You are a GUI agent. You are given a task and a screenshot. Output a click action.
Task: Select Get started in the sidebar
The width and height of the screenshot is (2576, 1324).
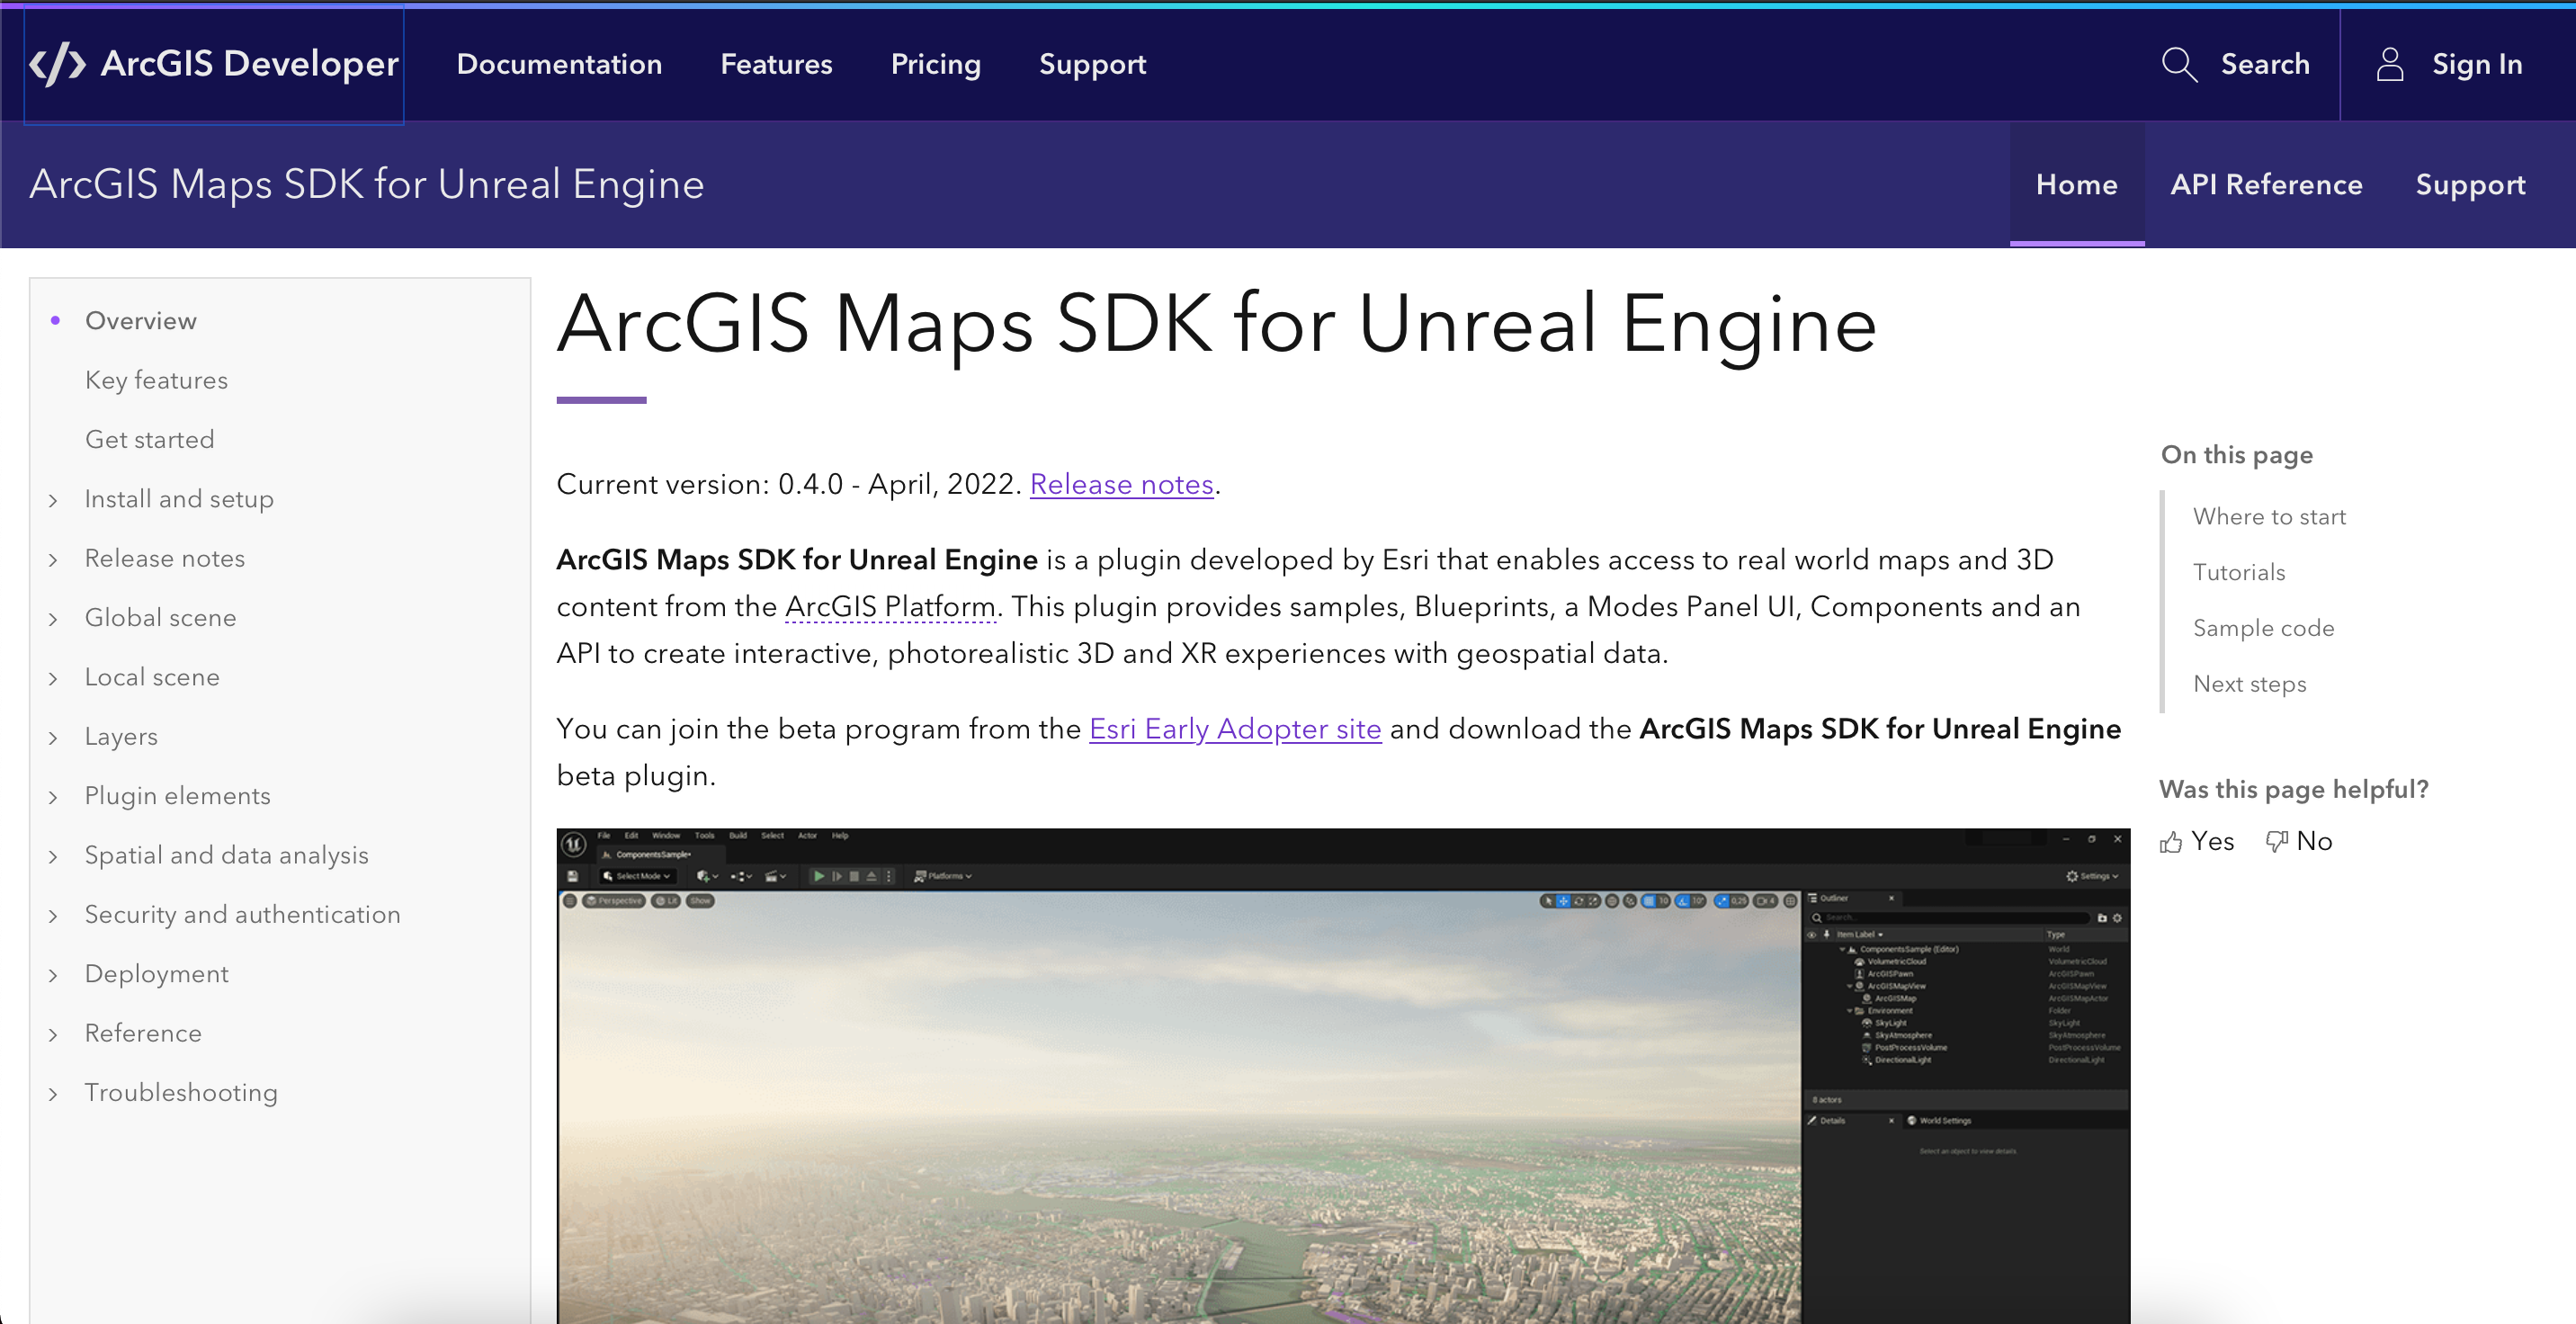click(149, 440)
